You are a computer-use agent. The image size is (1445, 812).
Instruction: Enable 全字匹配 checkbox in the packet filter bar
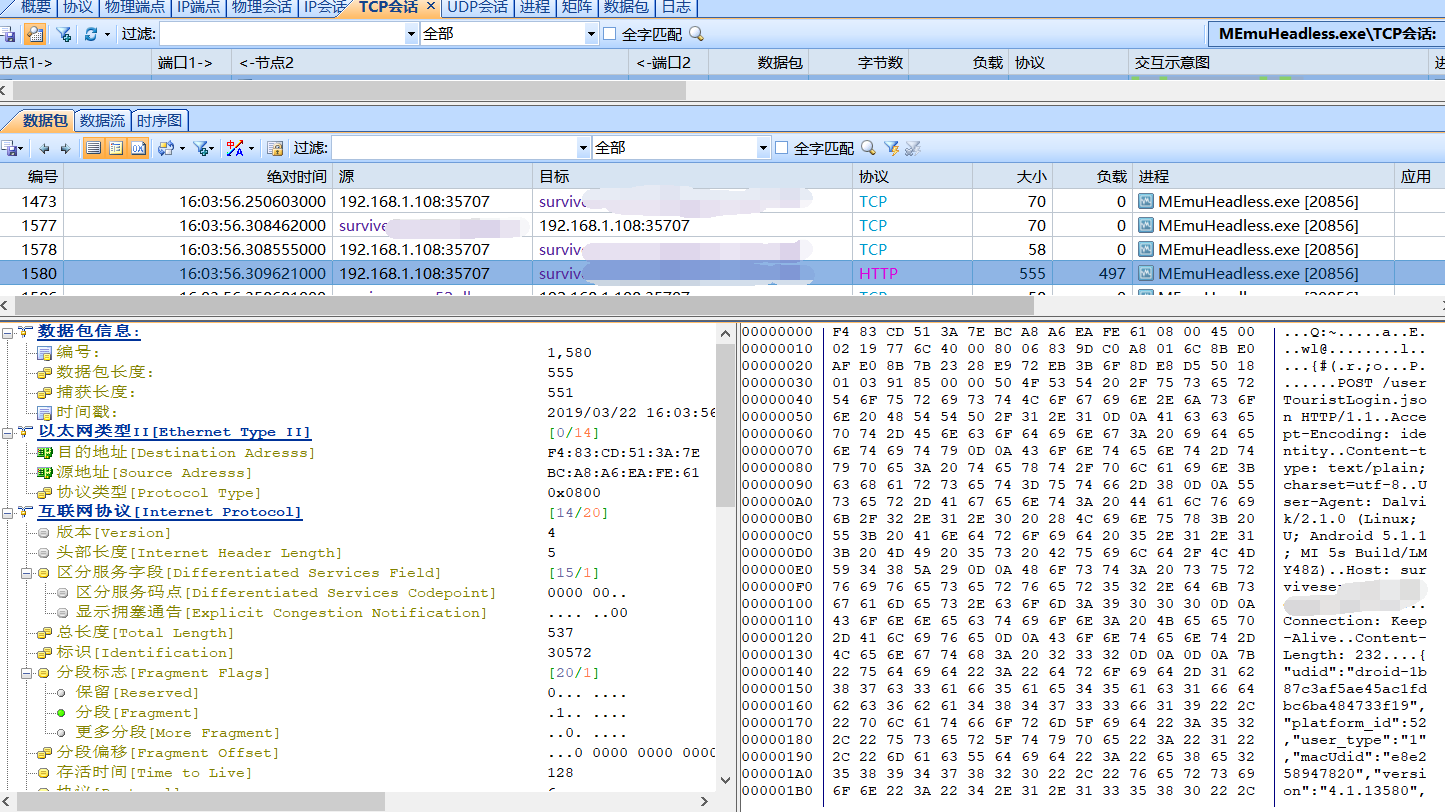[782, 148]
